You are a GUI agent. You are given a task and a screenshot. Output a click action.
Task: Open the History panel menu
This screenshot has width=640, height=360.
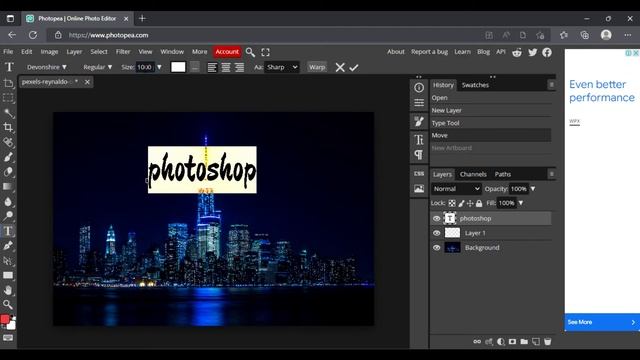tap(551, 84)
